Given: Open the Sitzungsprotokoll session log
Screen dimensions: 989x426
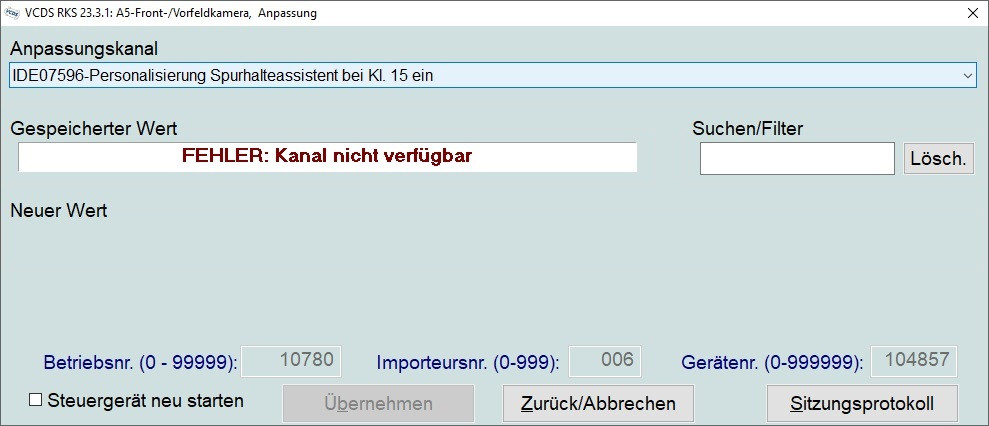Looking at the screenshot, I should [862, 404].
